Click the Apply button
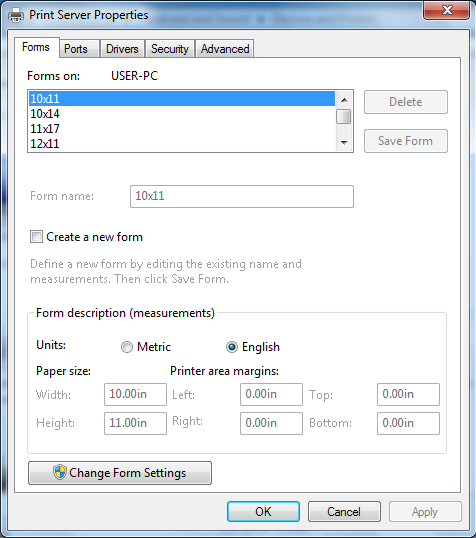476x538 pixels. click(x=425, y=512)
